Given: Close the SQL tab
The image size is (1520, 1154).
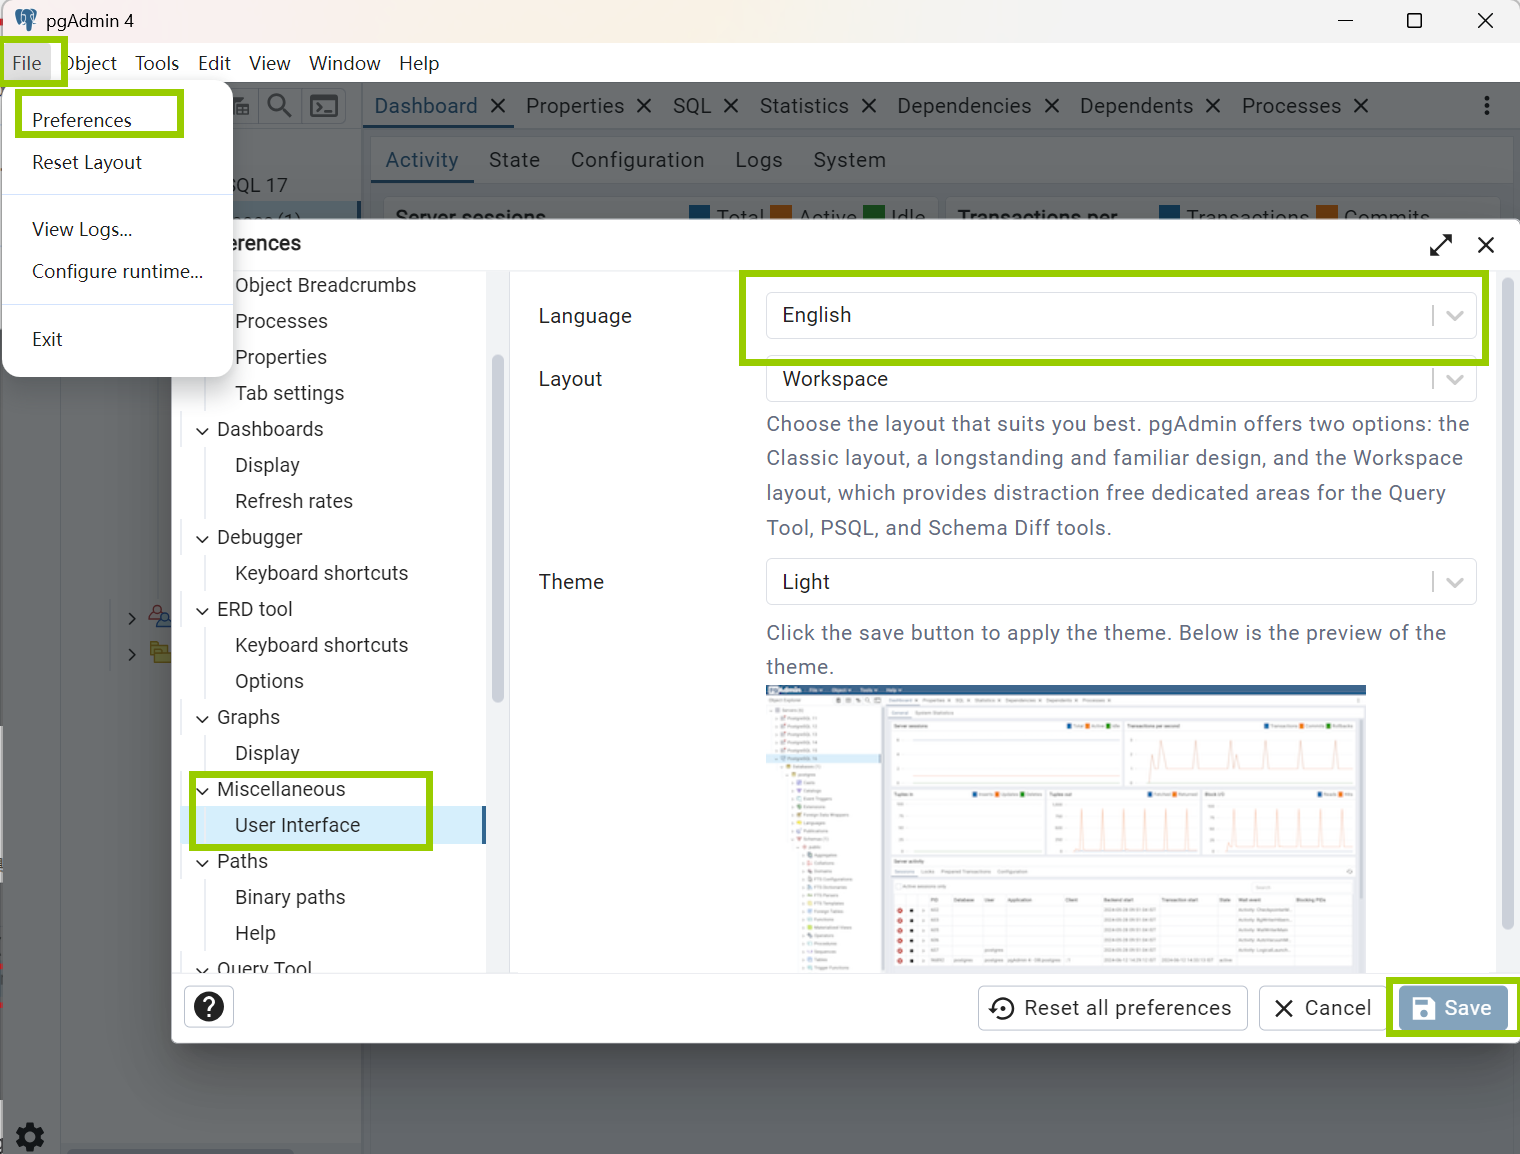Looking at the screenshot, I should (x=731, y=106).
